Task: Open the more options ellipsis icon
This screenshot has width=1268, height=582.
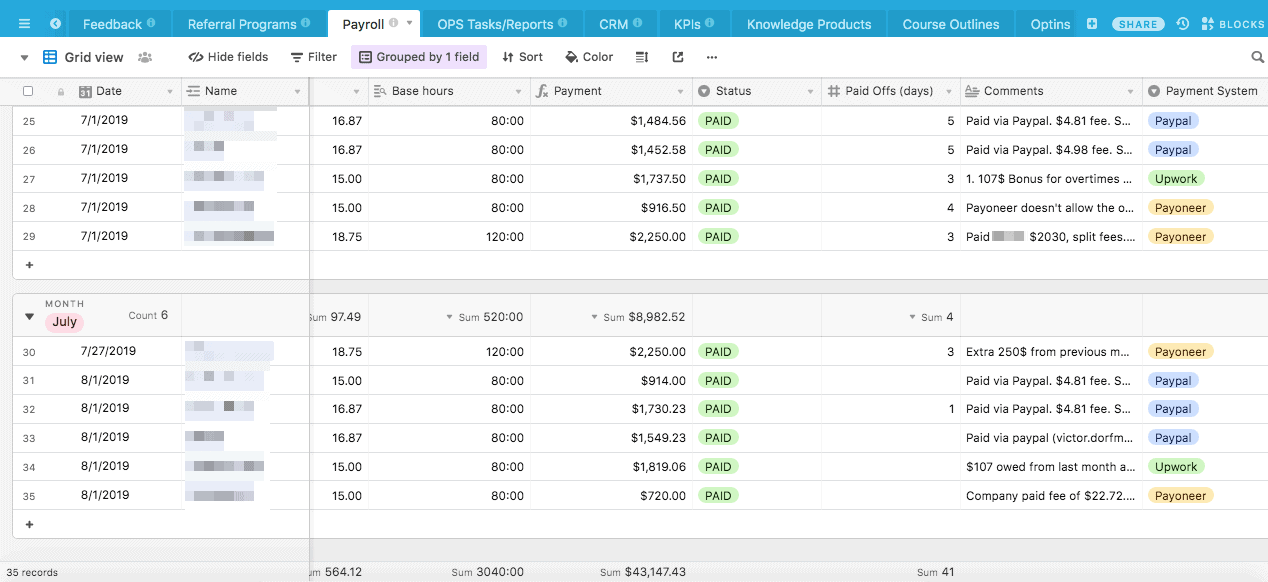Action: pos(712,58)
